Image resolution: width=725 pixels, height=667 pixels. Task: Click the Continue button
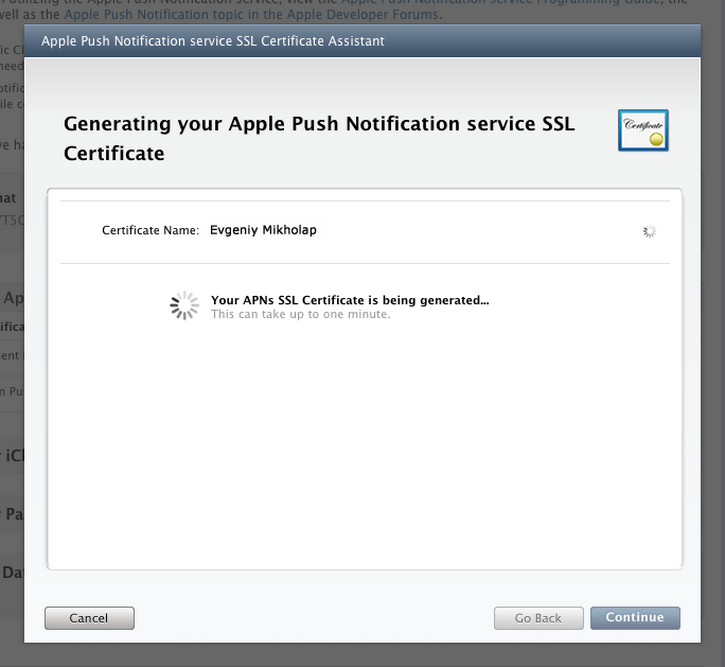(635, 618)
